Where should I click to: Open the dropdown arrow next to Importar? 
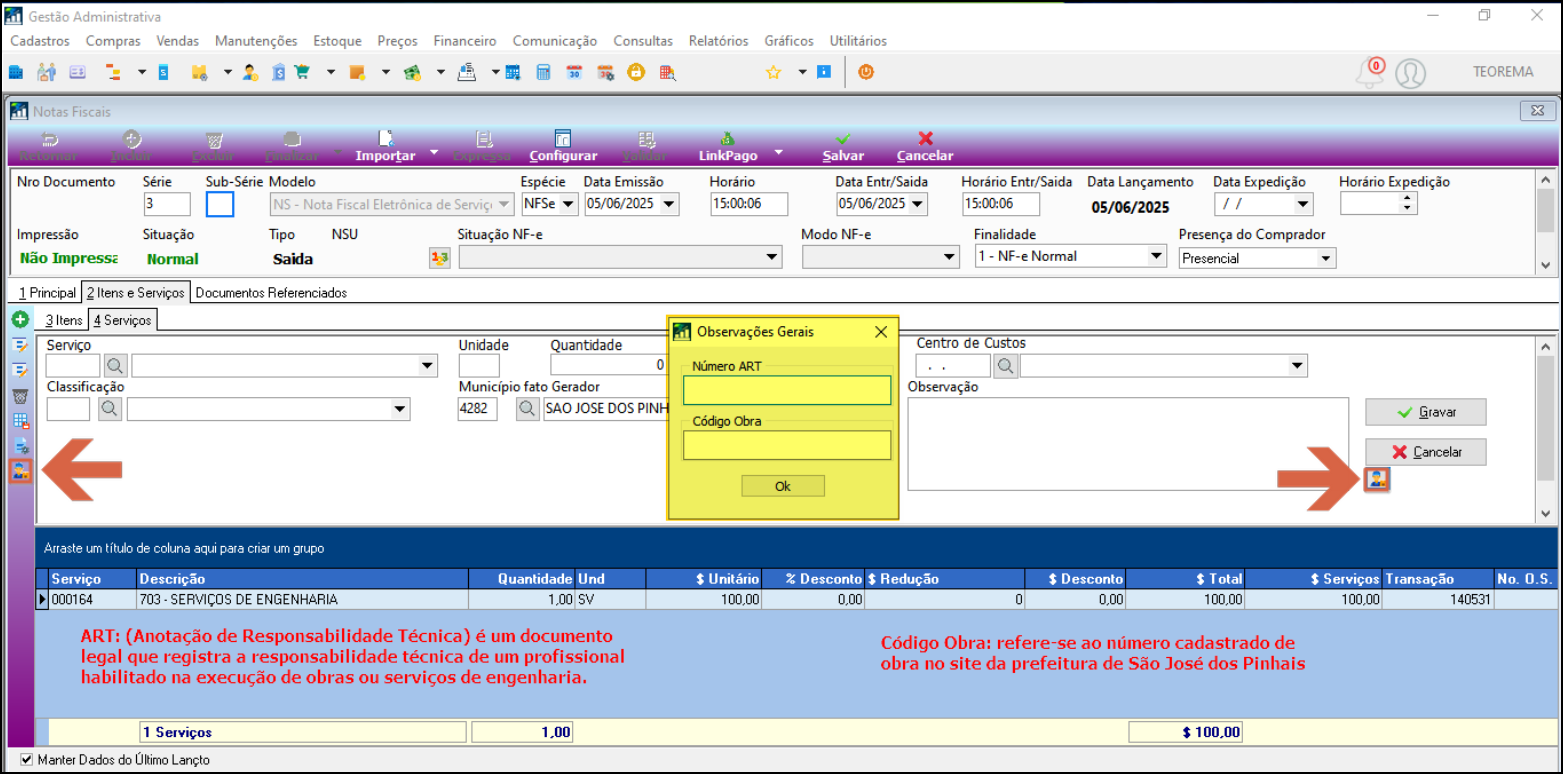(434, 152)
